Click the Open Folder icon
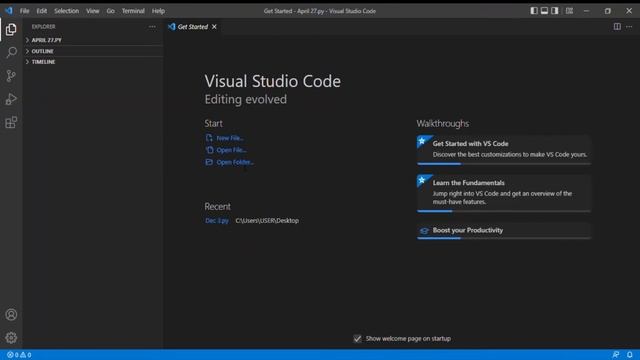This screenshot has width=640, height=360. click(209, 162)
